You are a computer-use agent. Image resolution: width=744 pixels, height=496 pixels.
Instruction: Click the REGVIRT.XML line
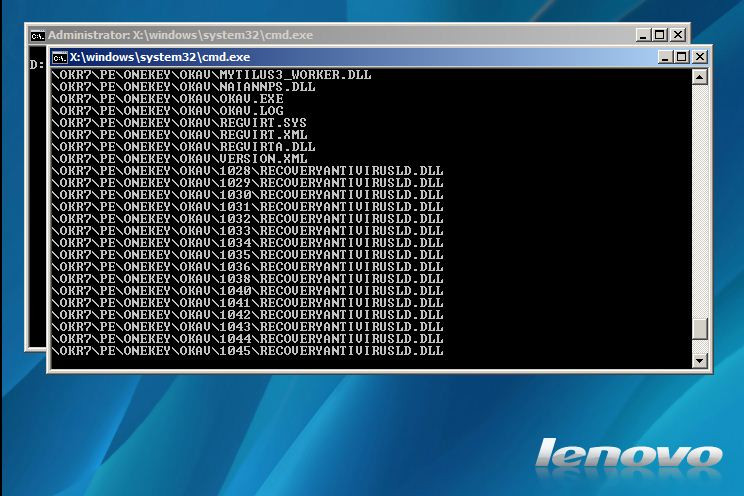pyautogui.click(x=179, y=135)
